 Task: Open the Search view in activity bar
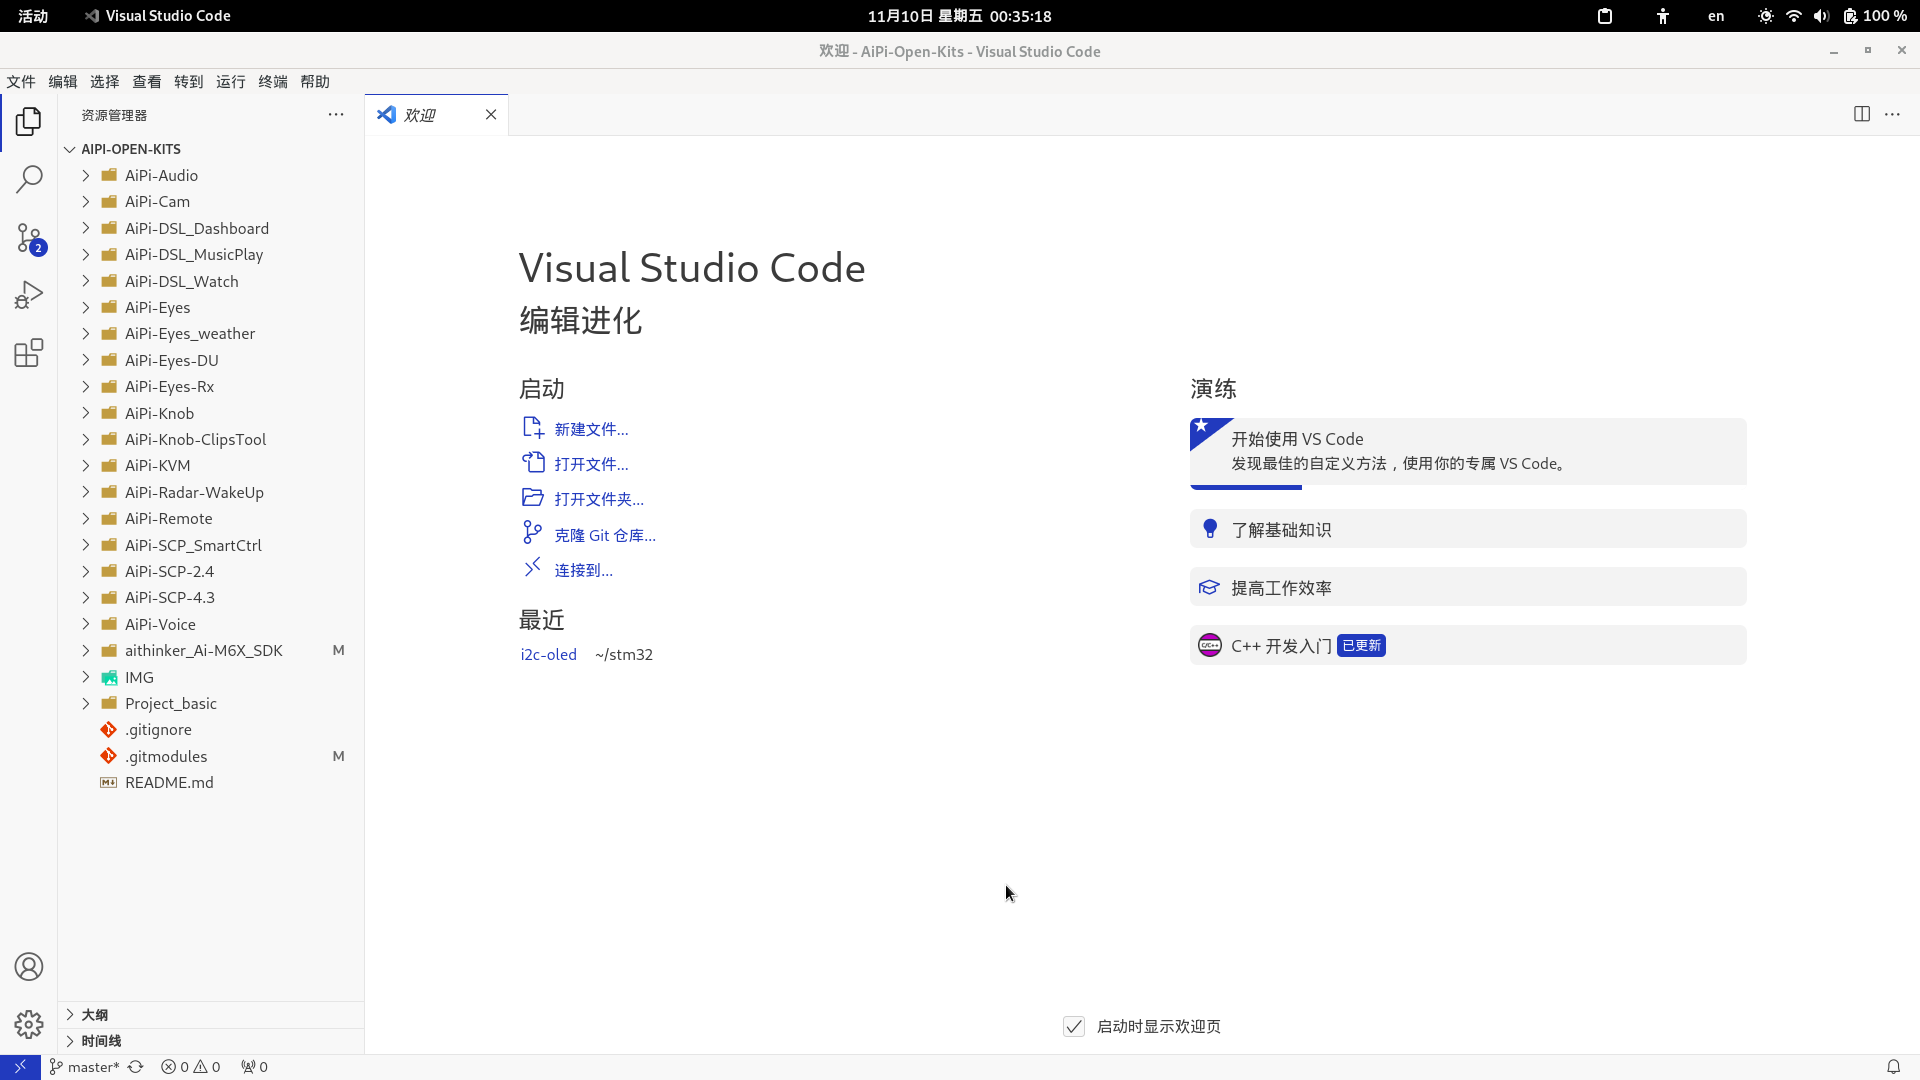point(29,180)
